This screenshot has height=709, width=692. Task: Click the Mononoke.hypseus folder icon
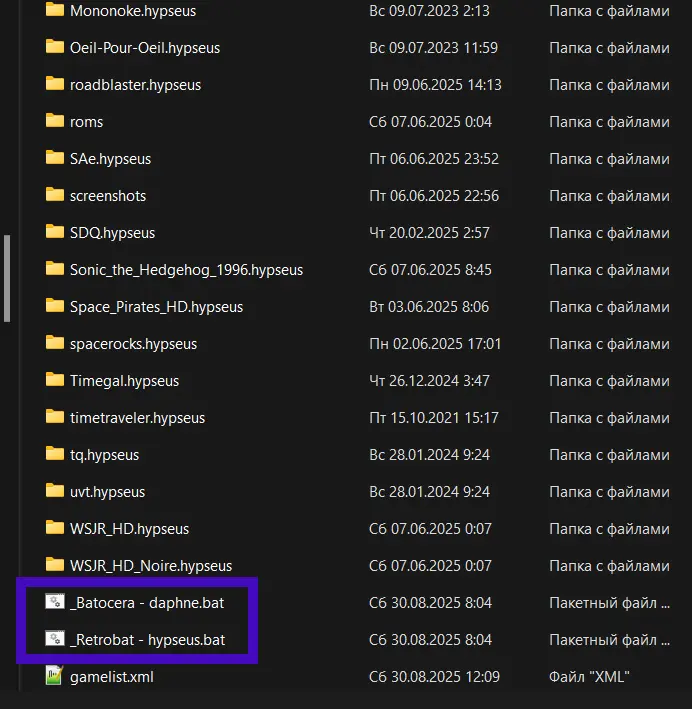pyautogui.click(x=55, y=11)
